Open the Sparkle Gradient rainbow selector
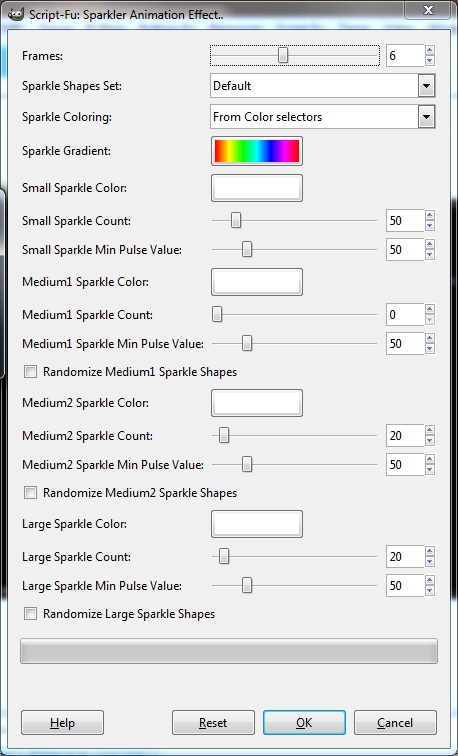The width and height of the screenshot is (458, 756). pos(257,151)
